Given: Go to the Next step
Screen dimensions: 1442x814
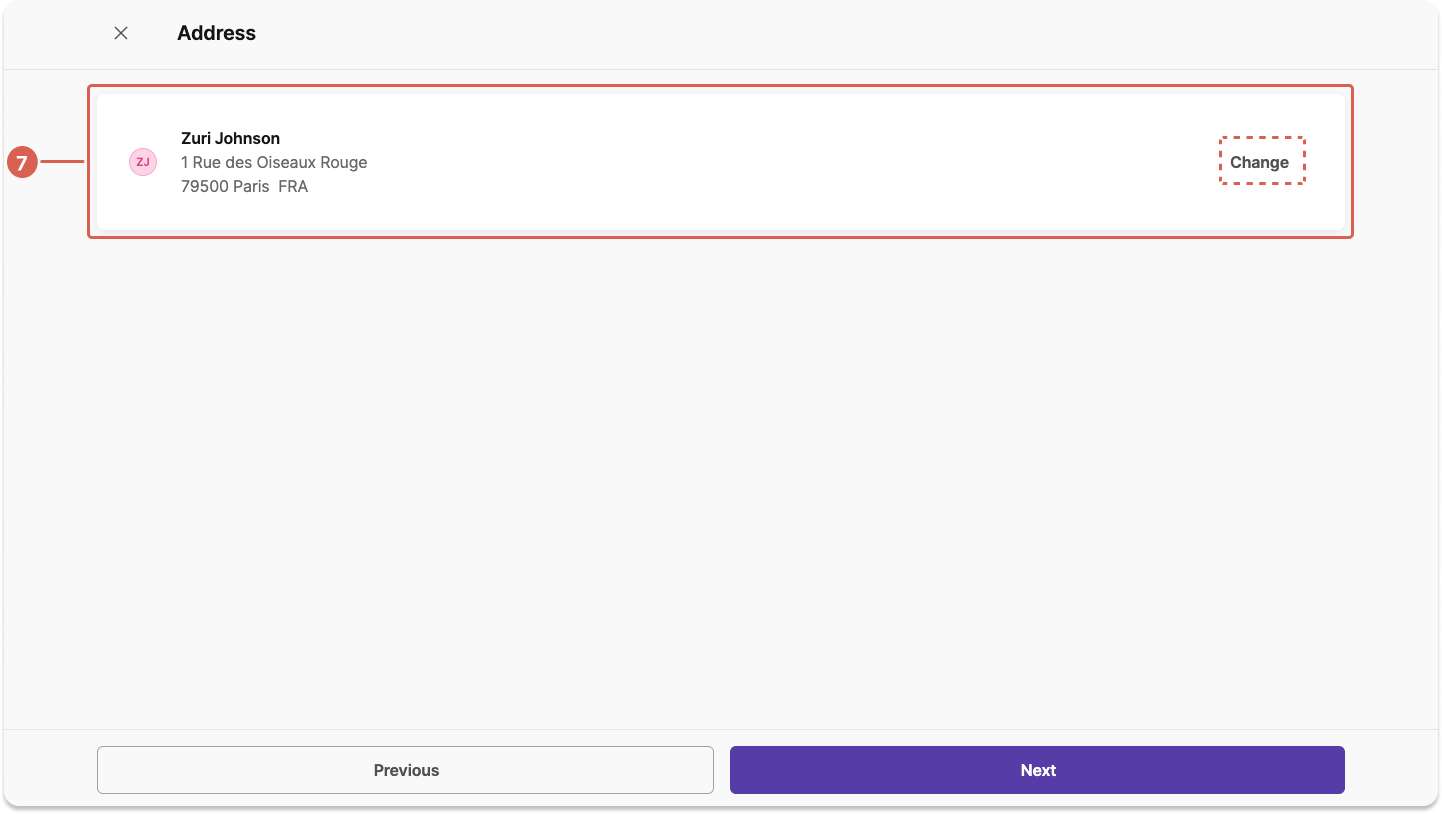Looking at the screenshot, I should [1037, 770].
